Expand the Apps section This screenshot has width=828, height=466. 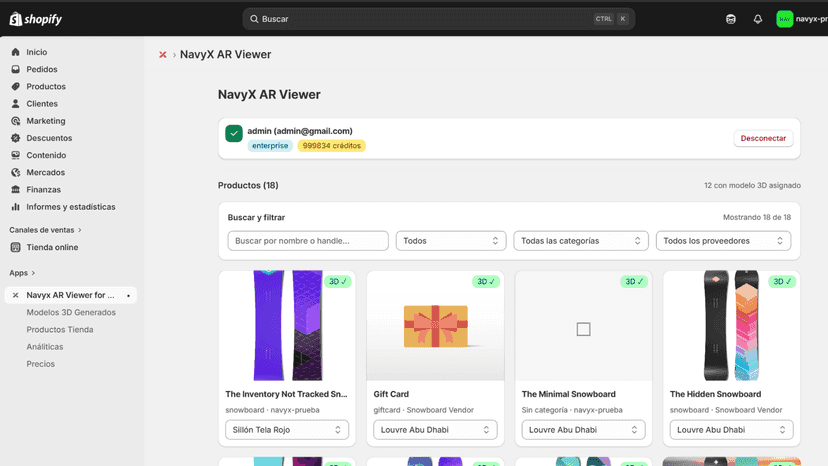pyautogui.click(x=22, y=273)
